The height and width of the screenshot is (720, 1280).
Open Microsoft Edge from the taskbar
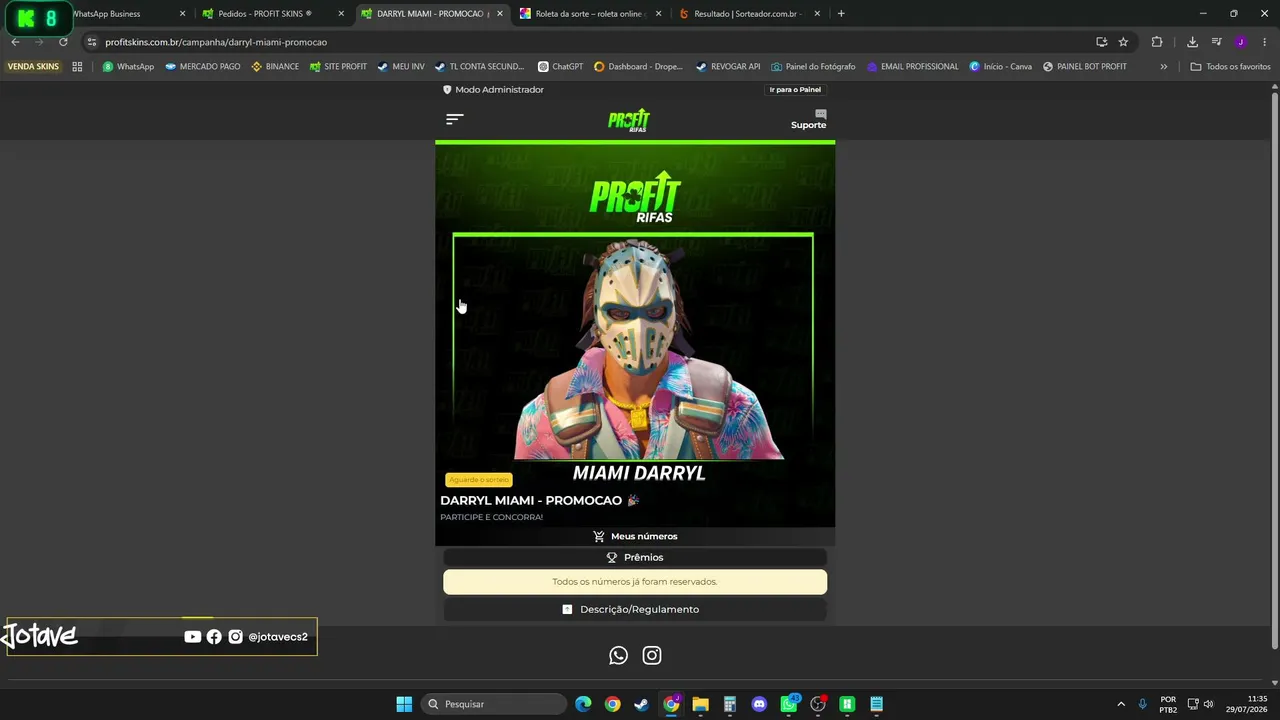pyautogui.click(x=583, y=704)
